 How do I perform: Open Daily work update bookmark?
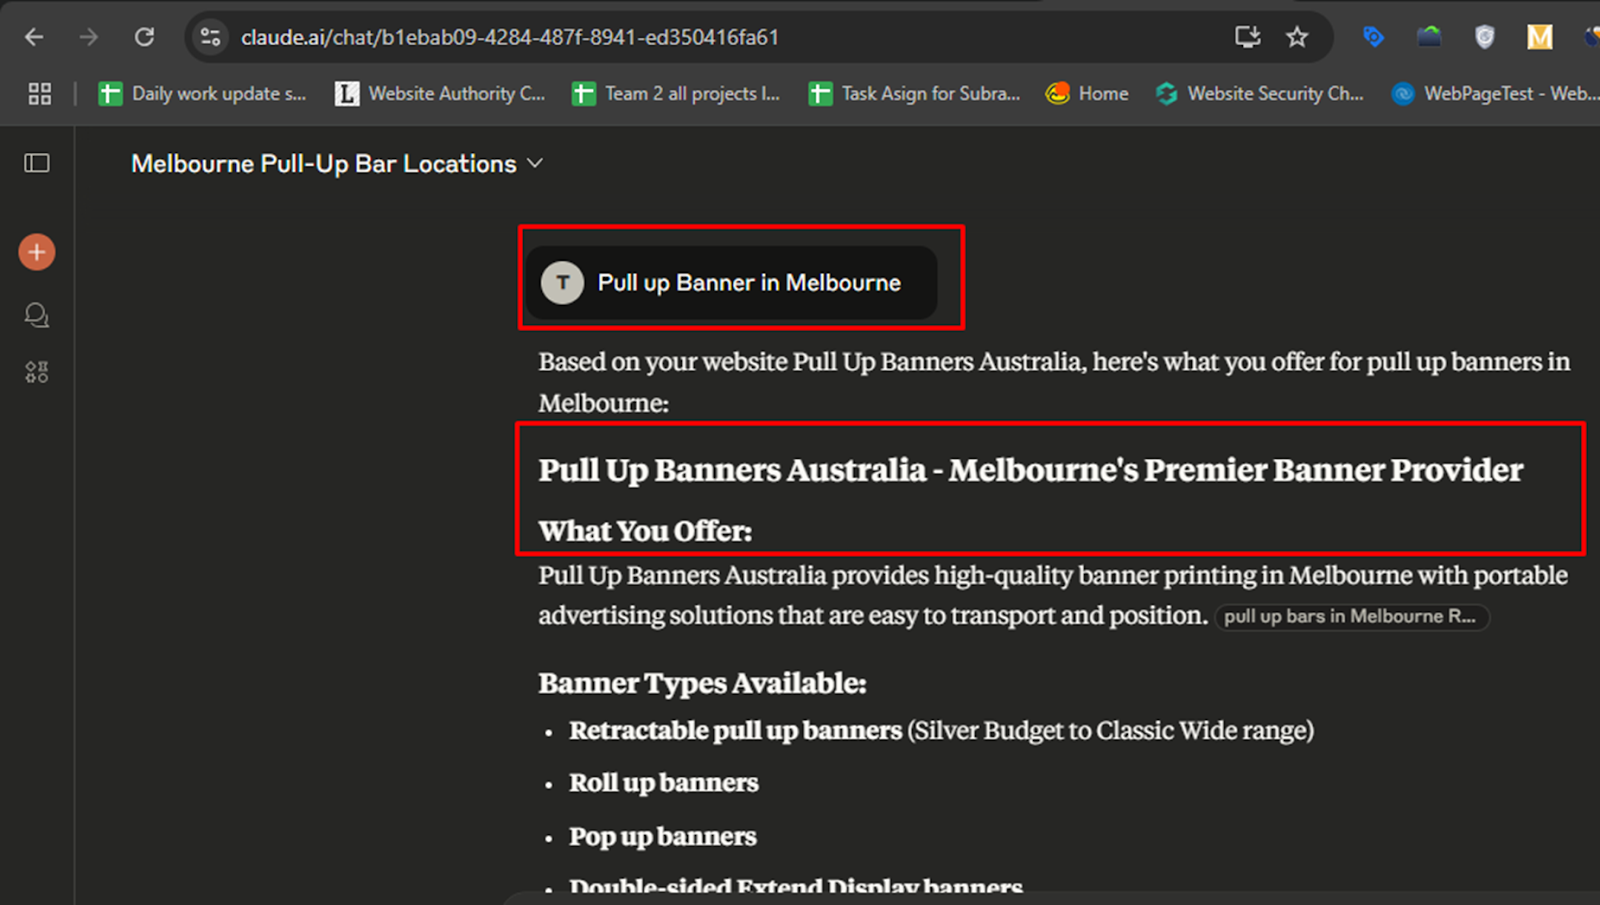coord(203,94)
